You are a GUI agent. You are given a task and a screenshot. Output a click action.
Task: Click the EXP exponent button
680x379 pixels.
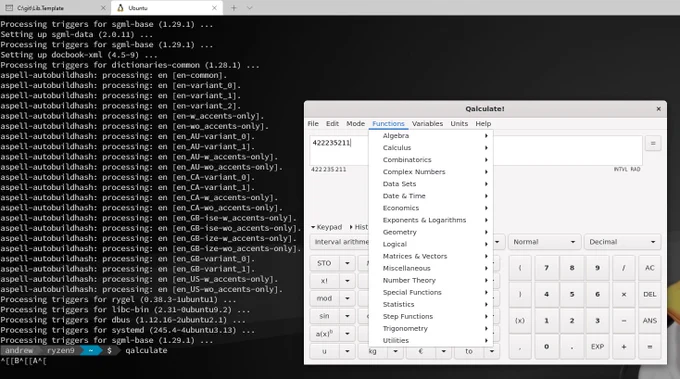(x=597, y=347)
